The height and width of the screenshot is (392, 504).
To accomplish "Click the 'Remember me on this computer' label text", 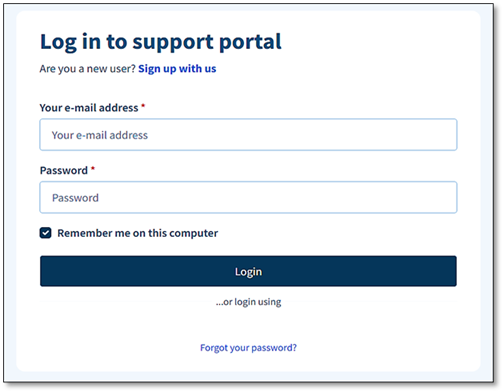I will pyautogui.click(x=137, y=233).
